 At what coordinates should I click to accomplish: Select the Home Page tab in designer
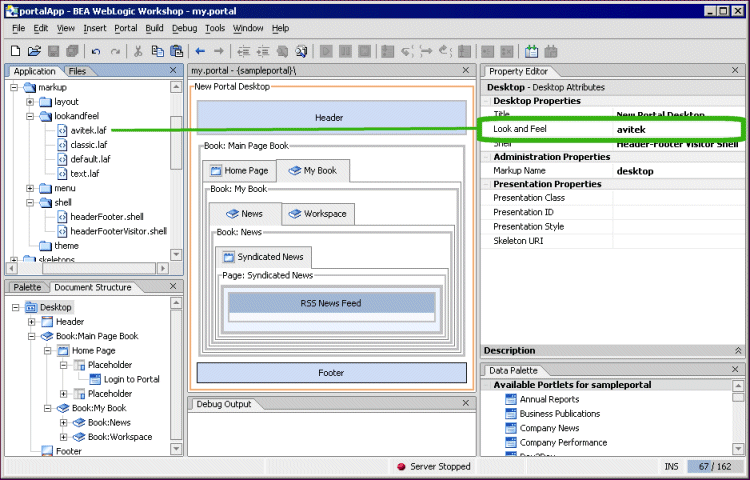[x=239, y=170]
